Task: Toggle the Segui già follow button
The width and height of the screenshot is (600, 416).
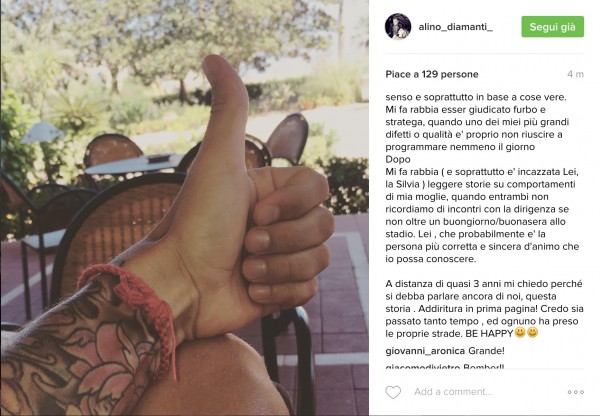Action: coord(553,27)
